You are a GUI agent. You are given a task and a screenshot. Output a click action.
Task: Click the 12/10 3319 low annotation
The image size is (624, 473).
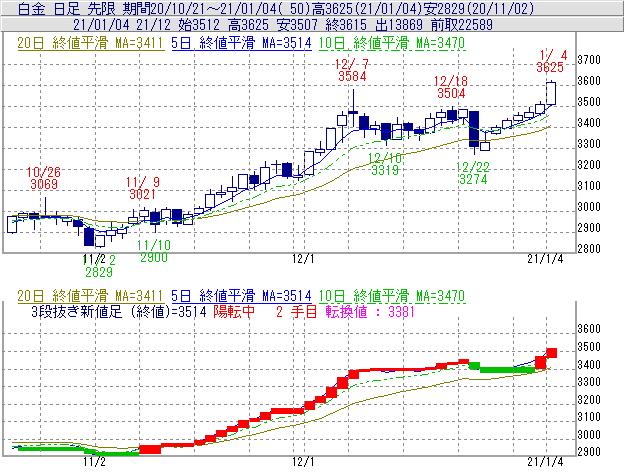(x=384, y=164)
